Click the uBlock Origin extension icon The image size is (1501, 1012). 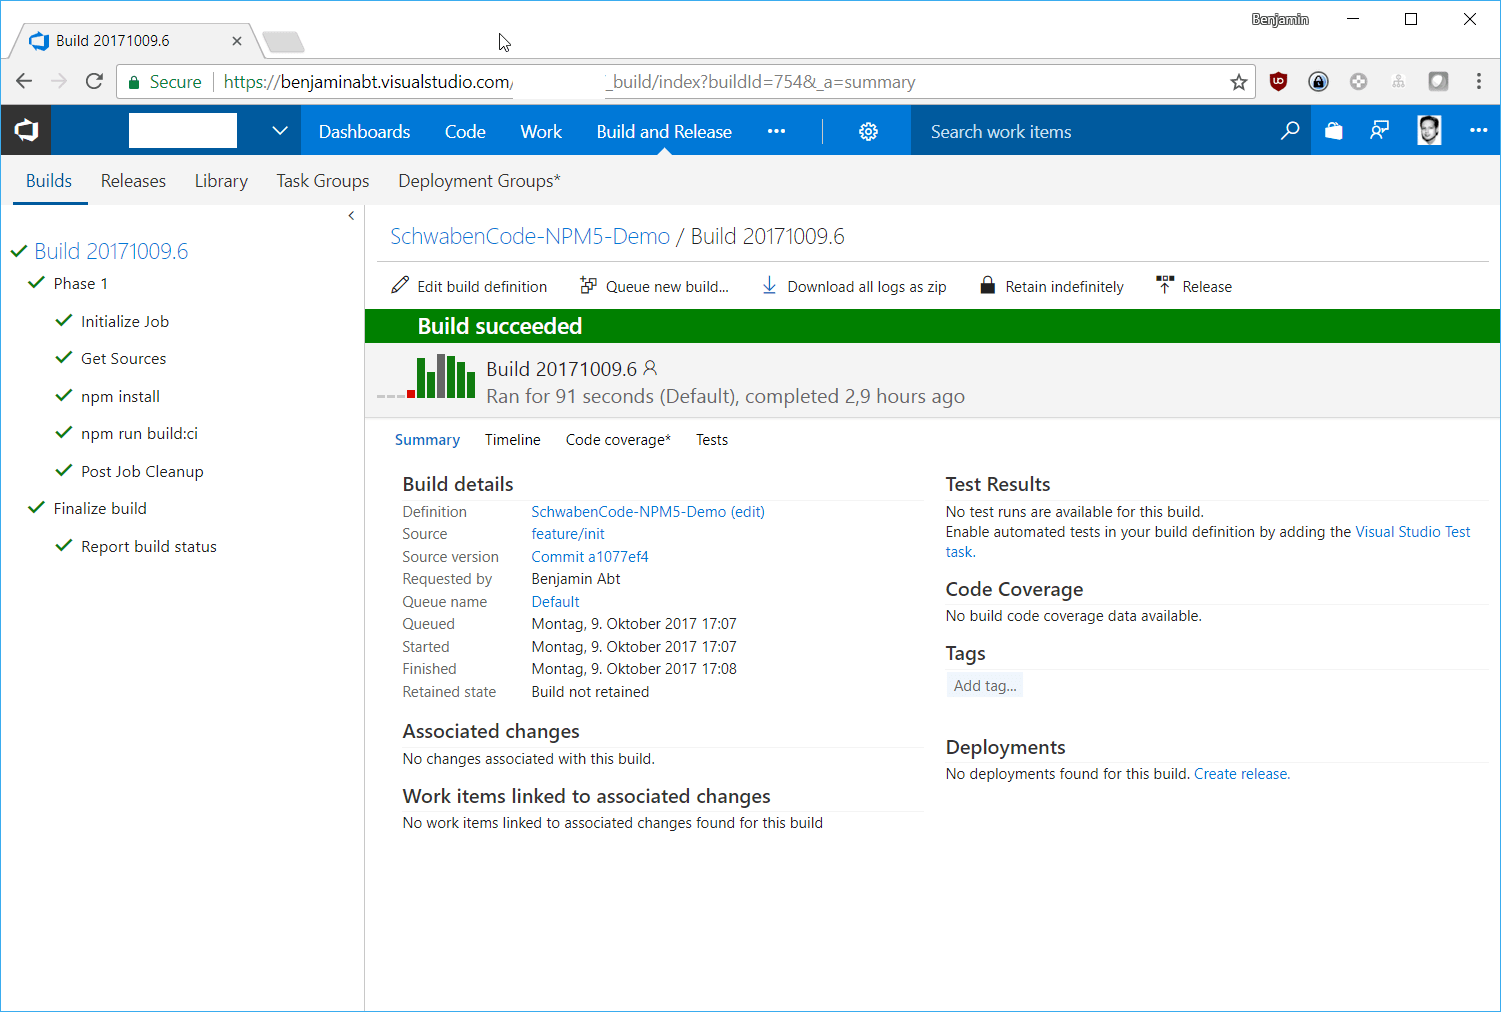1278,82
